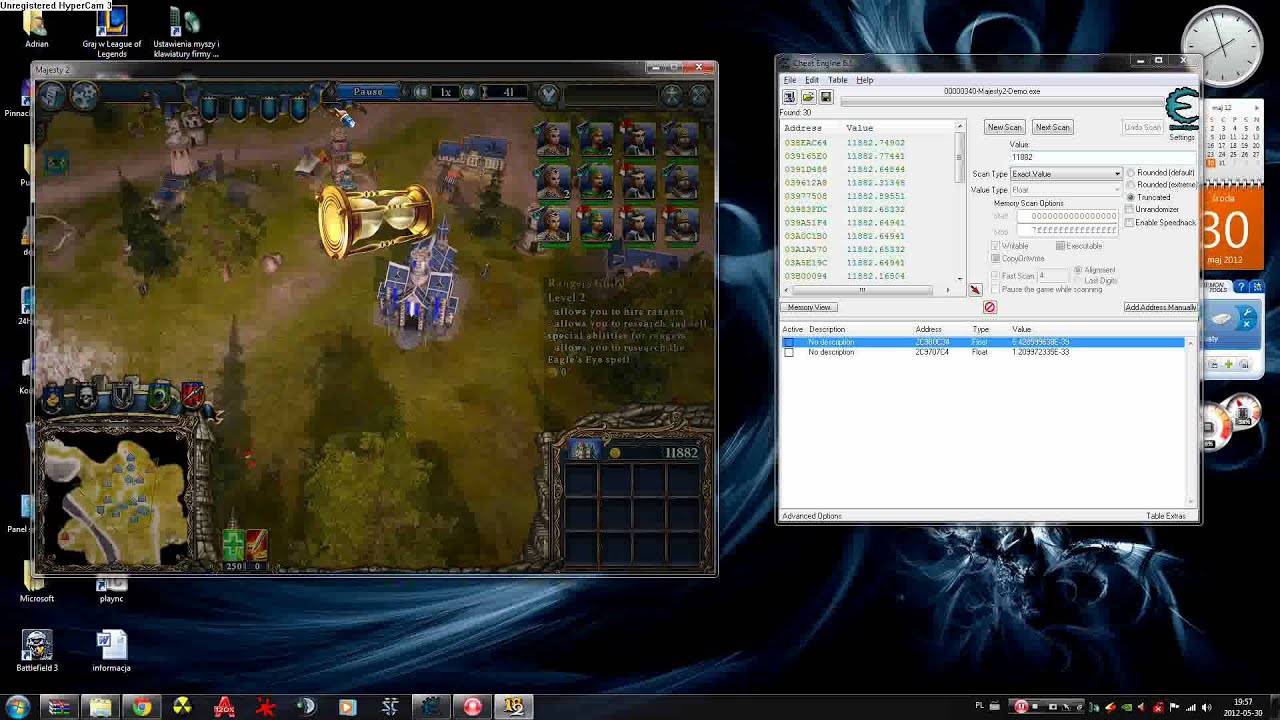1280x720 pixels.
Task: Click the informacja document desktop icon
Action: click(x=111, y=650)
